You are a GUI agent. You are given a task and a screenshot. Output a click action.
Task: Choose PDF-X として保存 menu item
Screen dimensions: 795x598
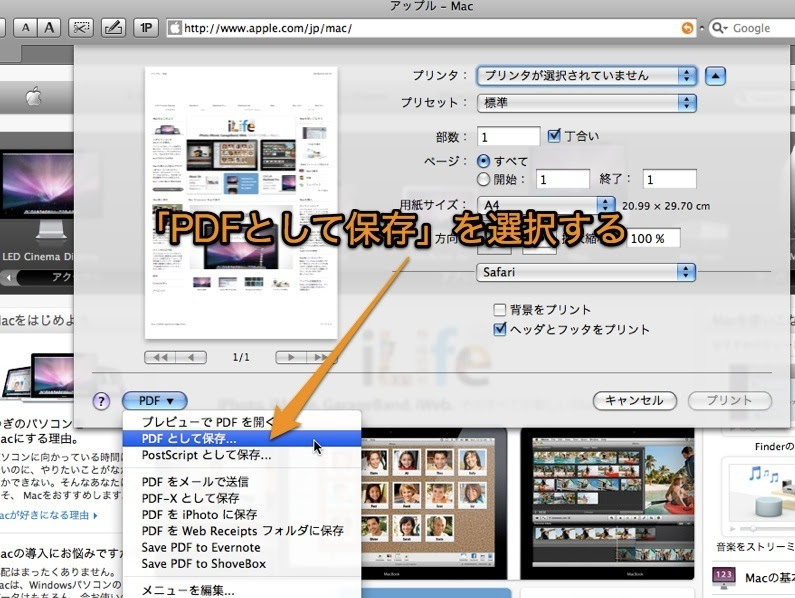tap(242, 498)
